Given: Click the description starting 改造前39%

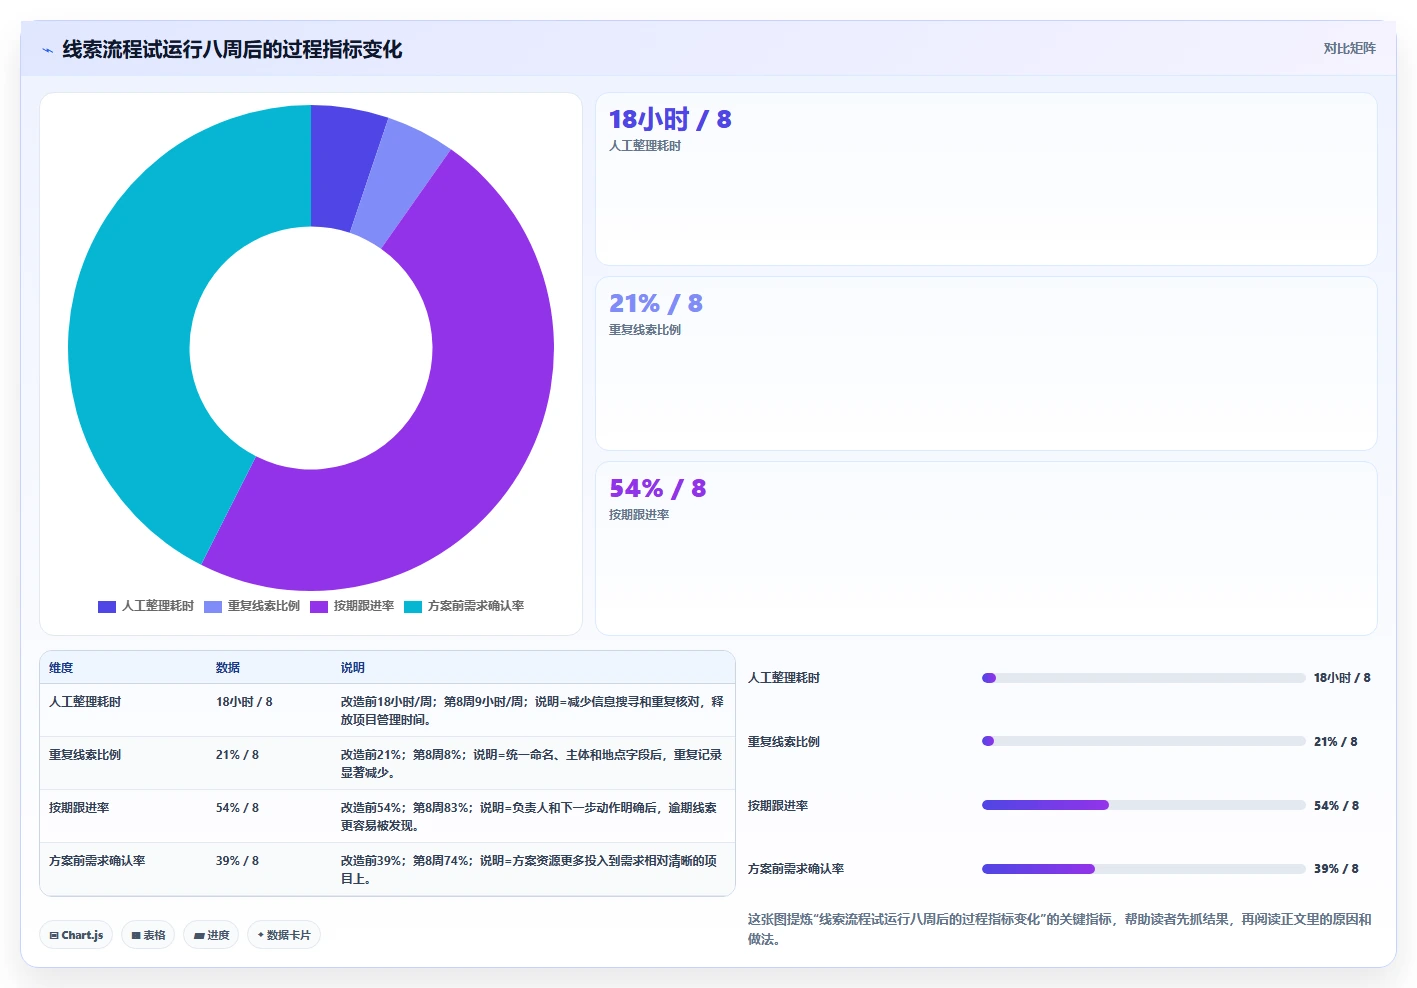Looking at the screenshot, I should point(530,870).
